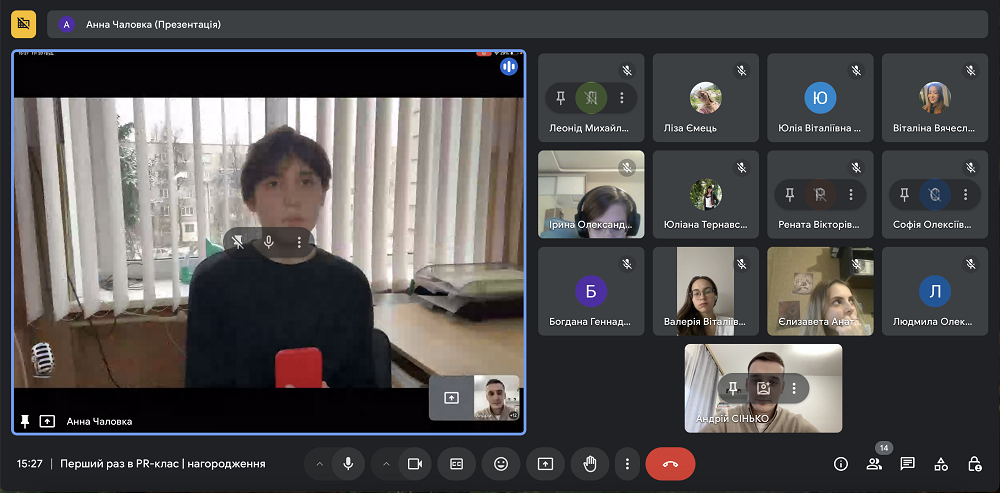Raise your hand
The height and width of the screenshot is (493, 1000).
(x=590, y=464)
